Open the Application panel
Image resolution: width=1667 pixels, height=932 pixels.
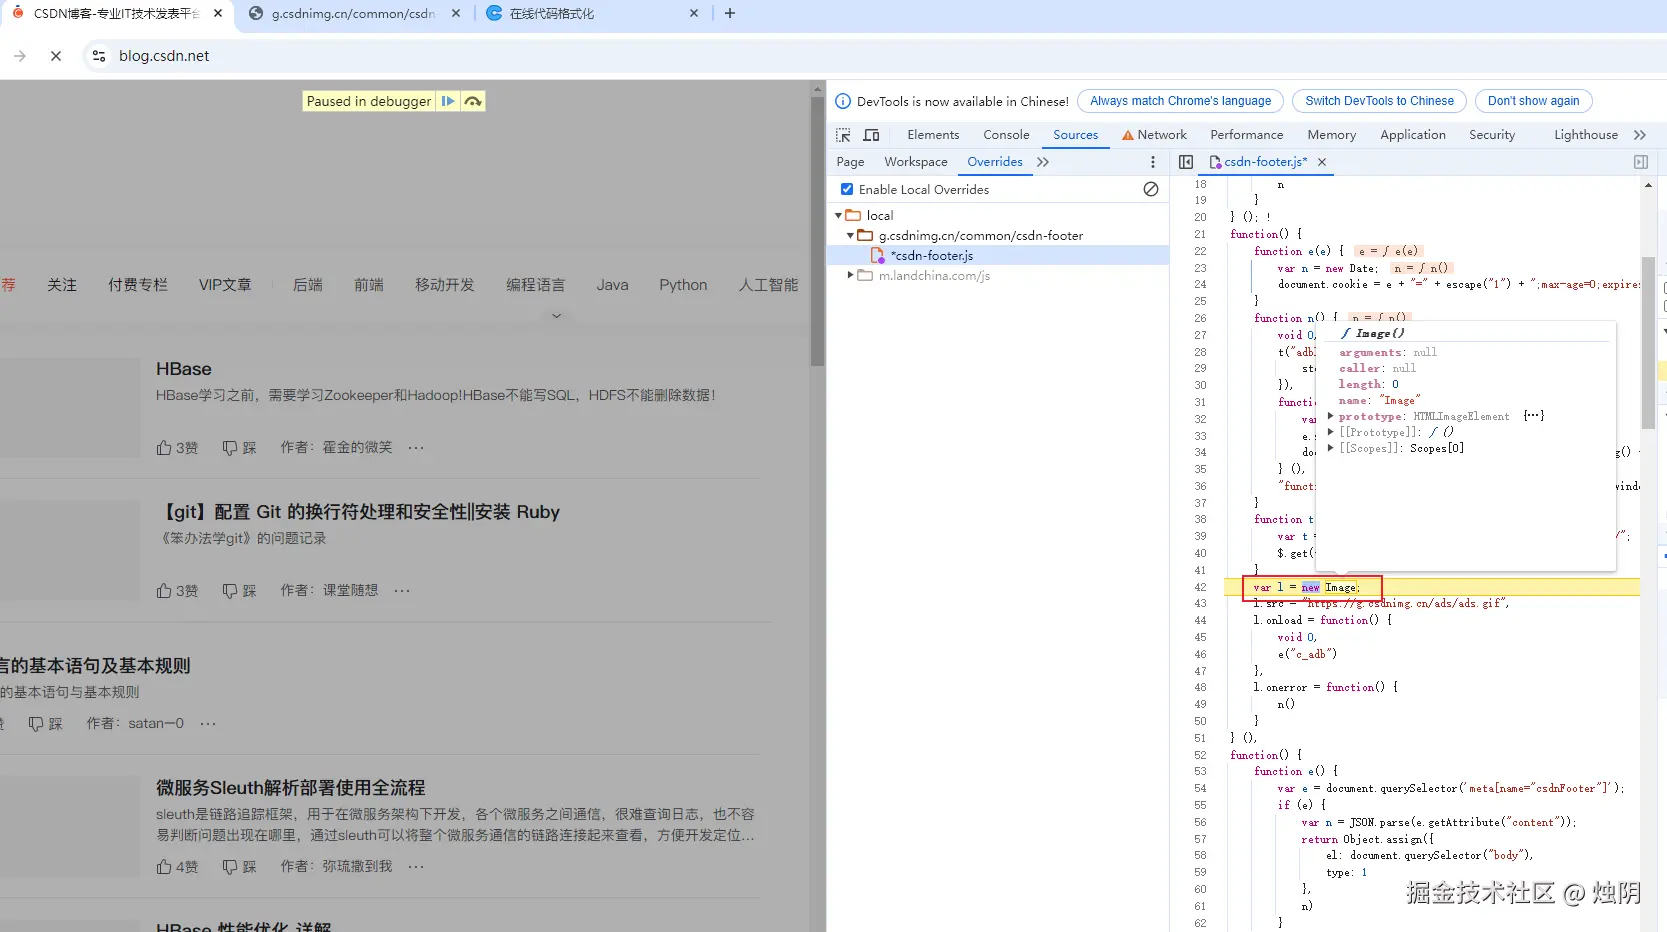pyautogui.click(x=1412, y=135)
